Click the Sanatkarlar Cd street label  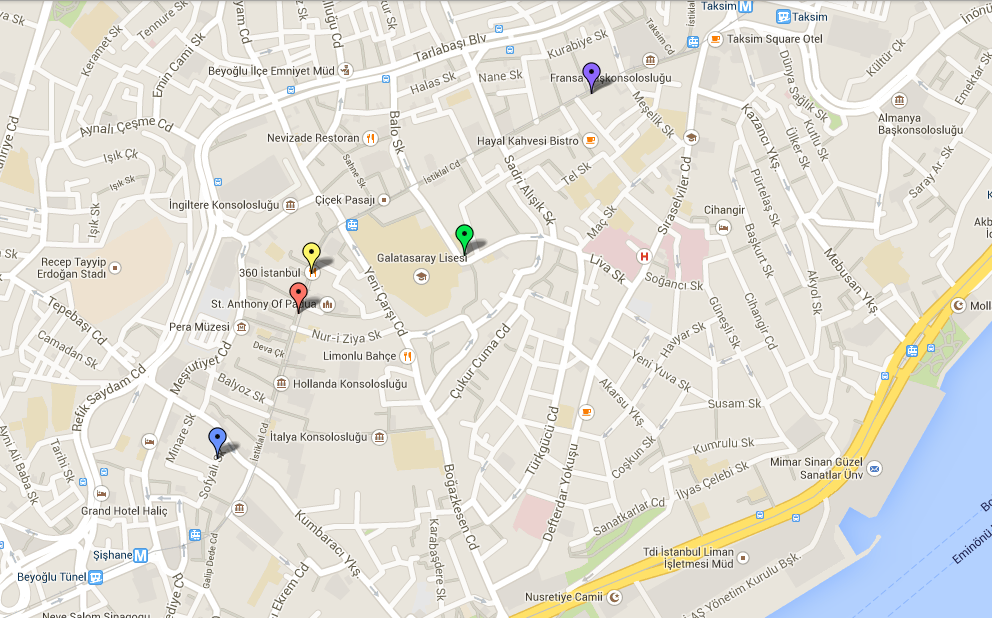[x=629, y=516]
